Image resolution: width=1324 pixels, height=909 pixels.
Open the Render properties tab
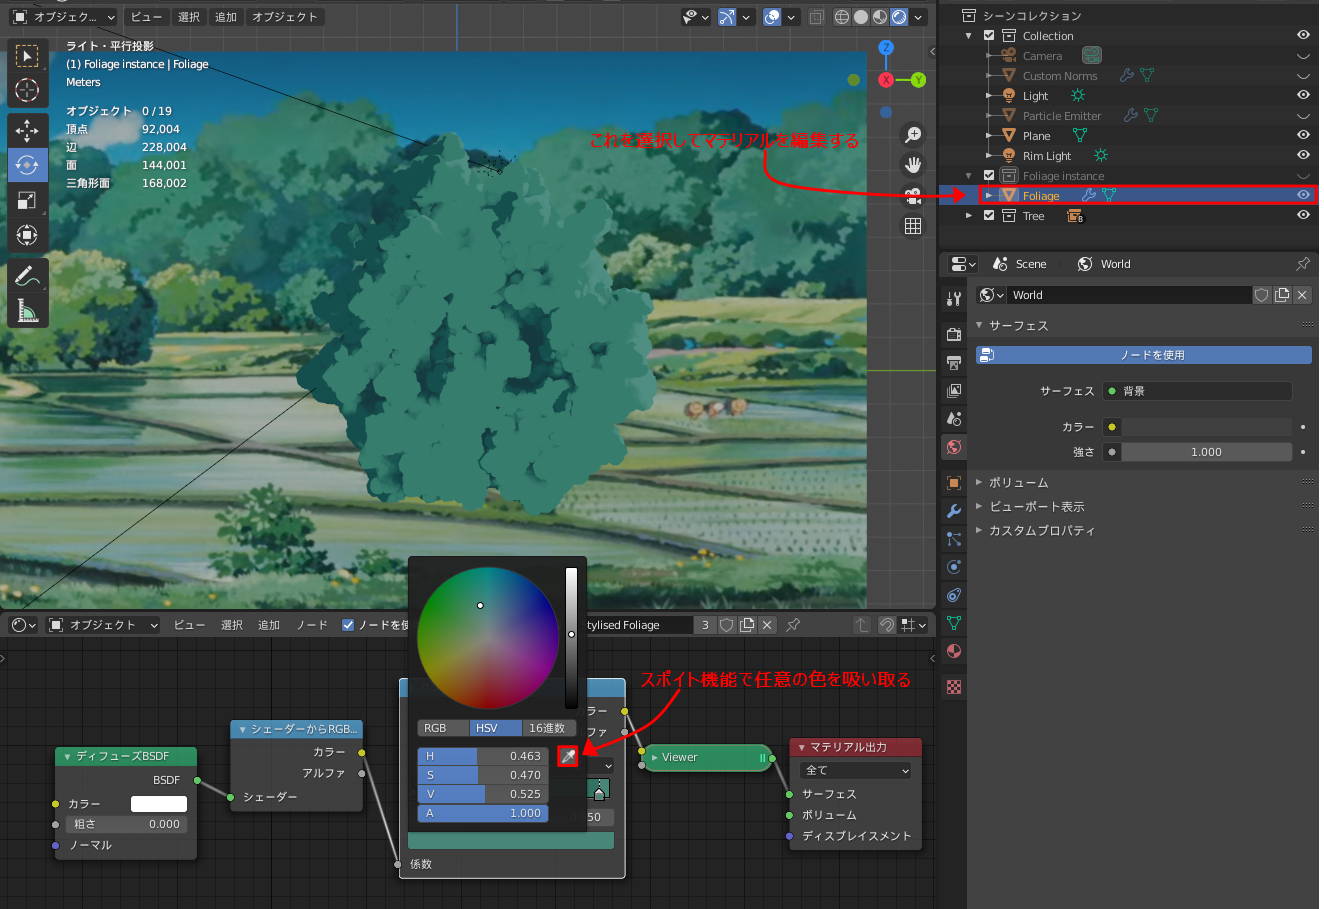click(x=954, y=334)
